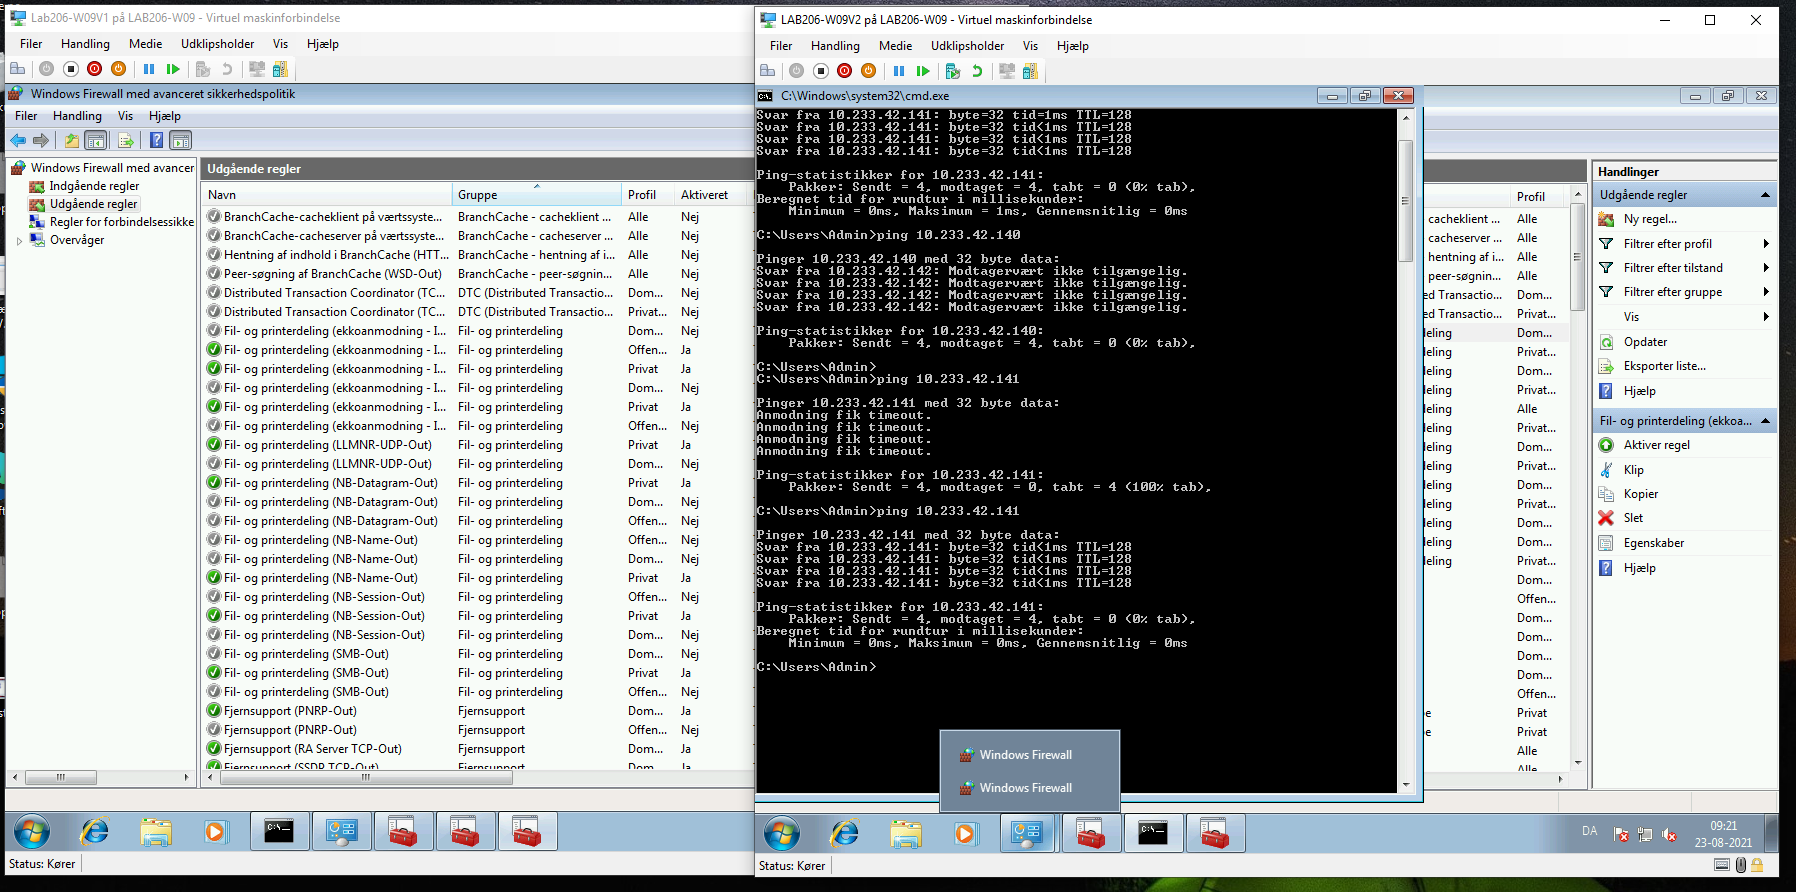Click cmd icon in W09V2 taskbar

pyautogui.click(x=1153, y=833)
